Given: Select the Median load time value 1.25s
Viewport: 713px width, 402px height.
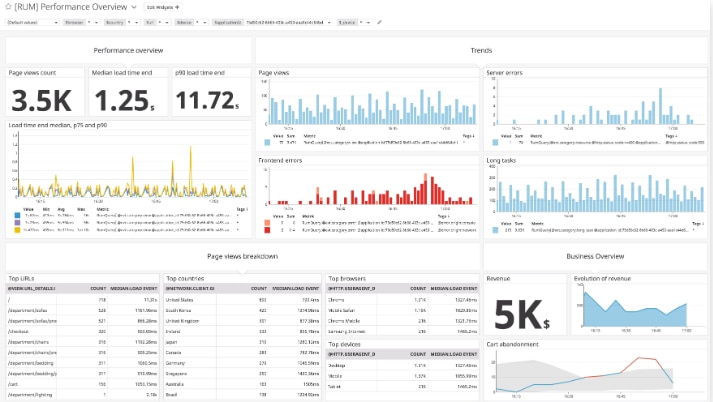Looking at the screenshot, I should click(x=125, y=100).
